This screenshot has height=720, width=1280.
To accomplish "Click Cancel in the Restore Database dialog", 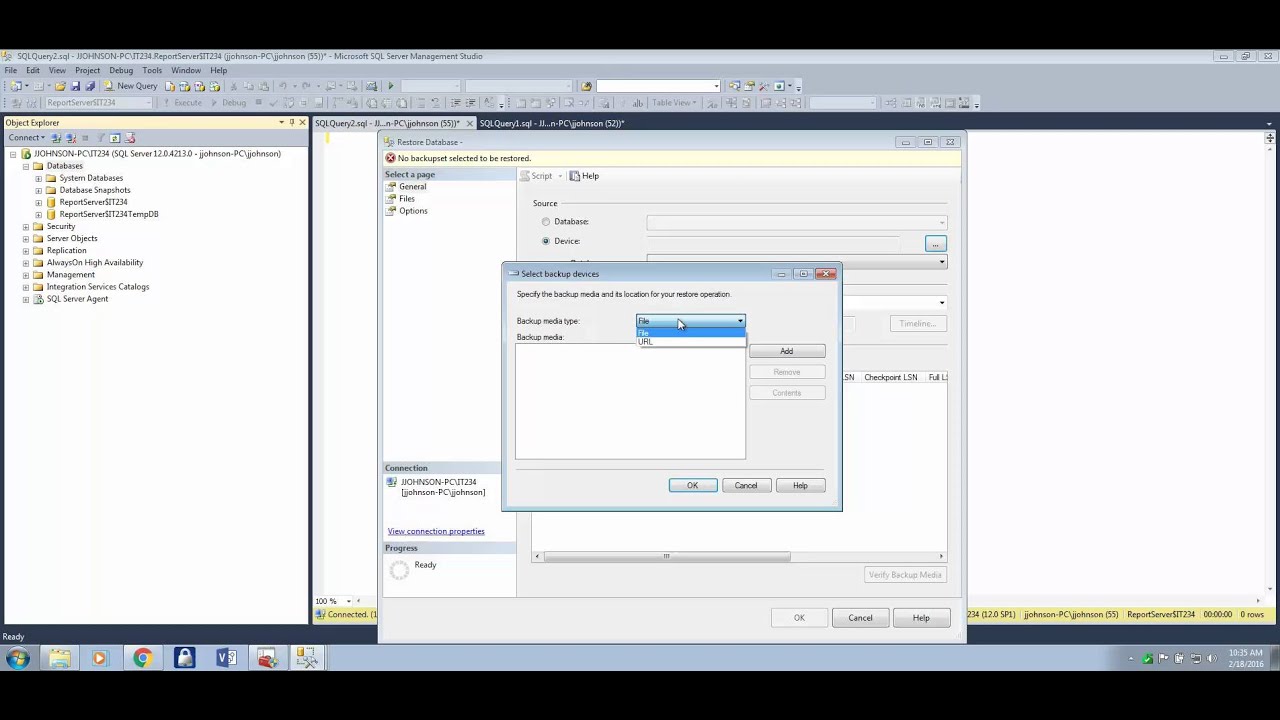I will coord(860,618).
